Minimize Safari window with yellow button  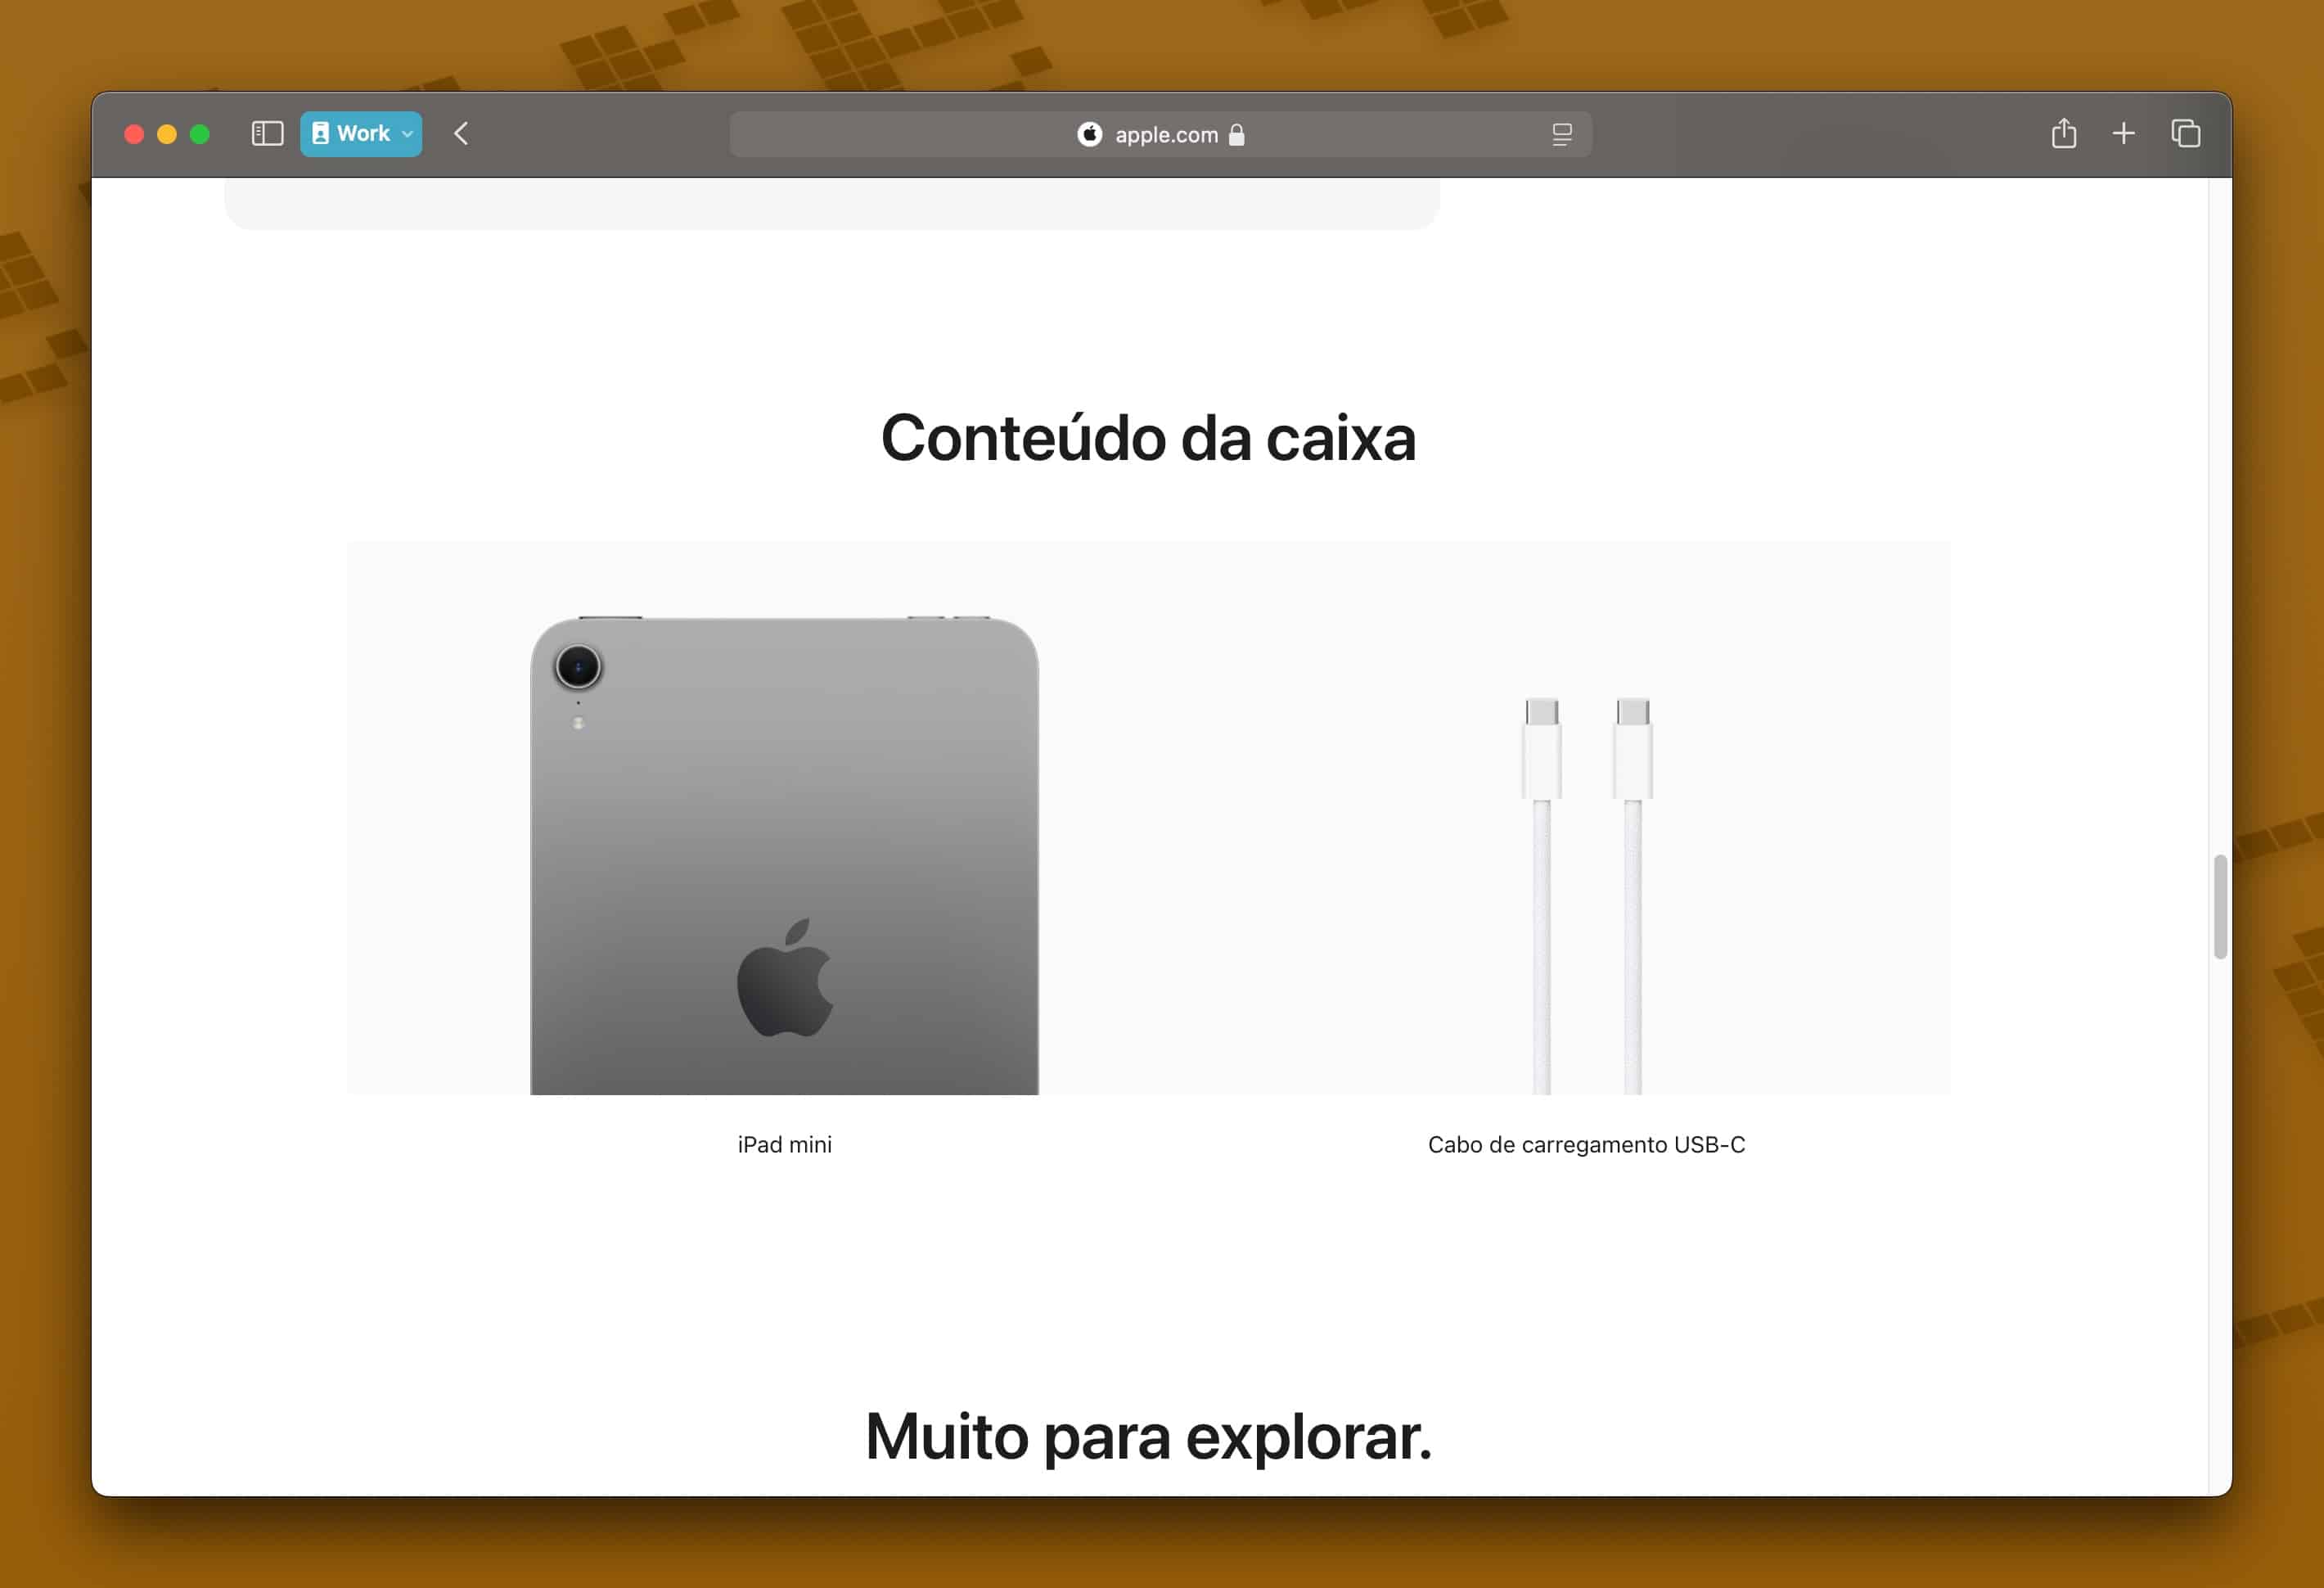coord(167,134)
